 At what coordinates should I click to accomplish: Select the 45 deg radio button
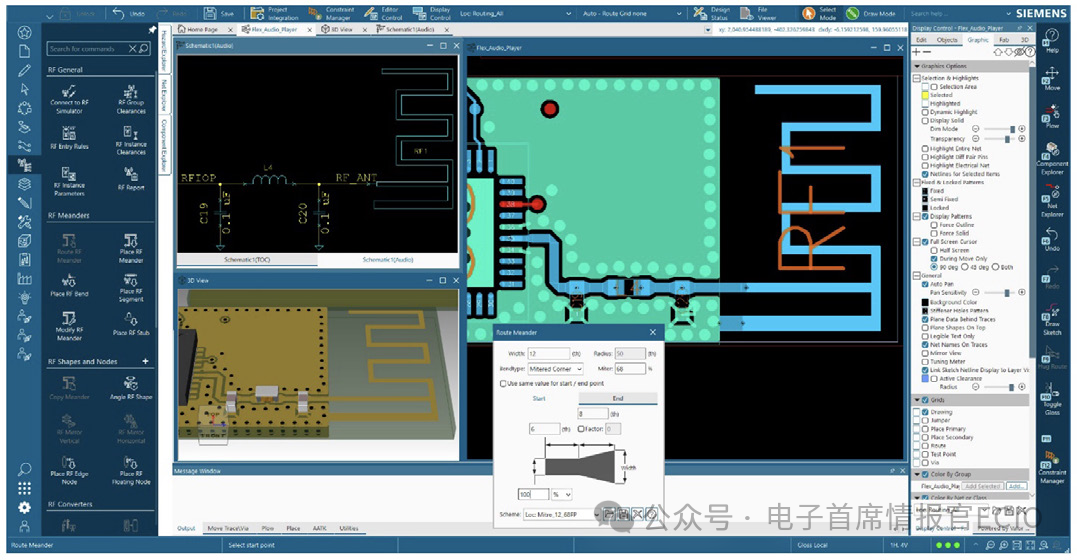(x=965, y=267)
